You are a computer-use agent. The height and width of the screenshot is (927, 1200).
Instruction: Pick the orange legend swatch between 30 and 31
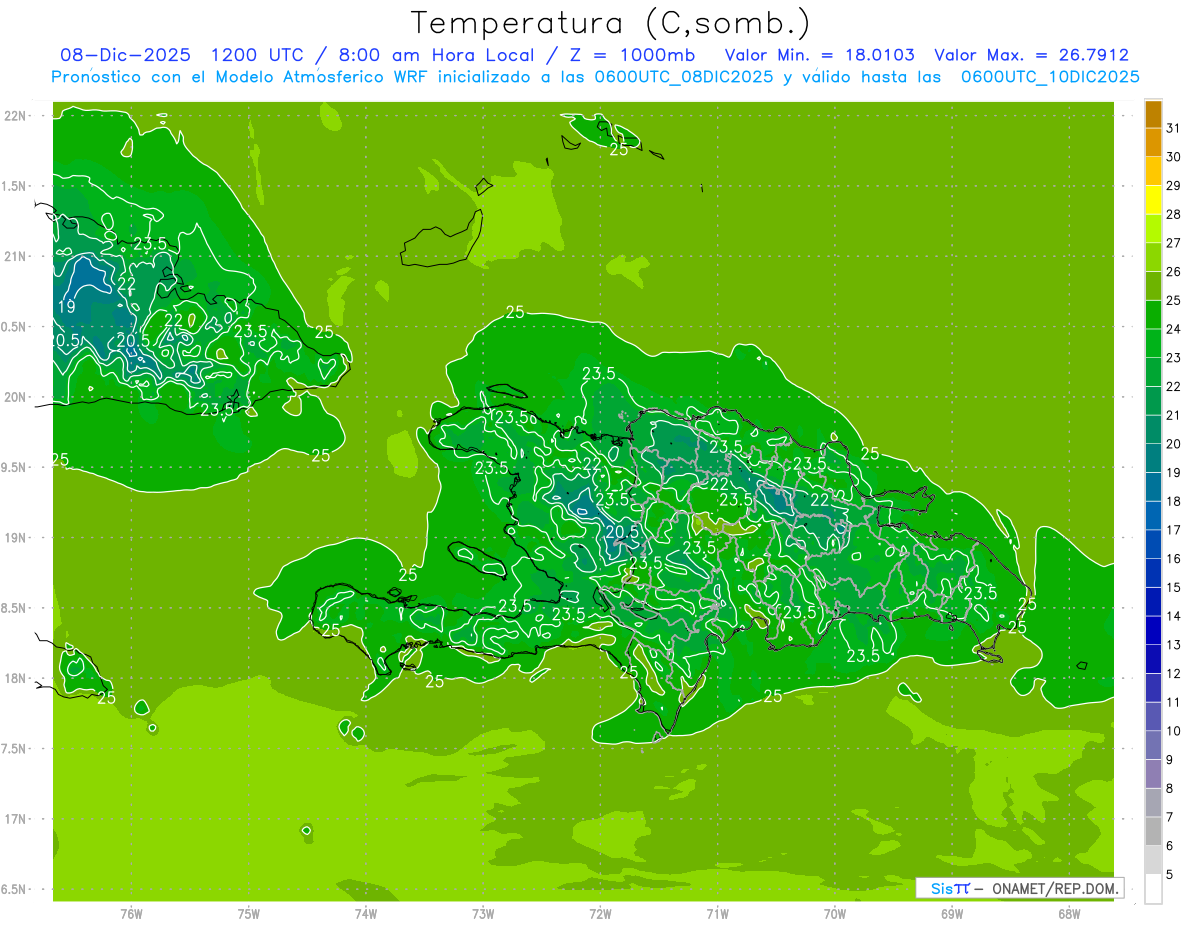point(1153,142)
